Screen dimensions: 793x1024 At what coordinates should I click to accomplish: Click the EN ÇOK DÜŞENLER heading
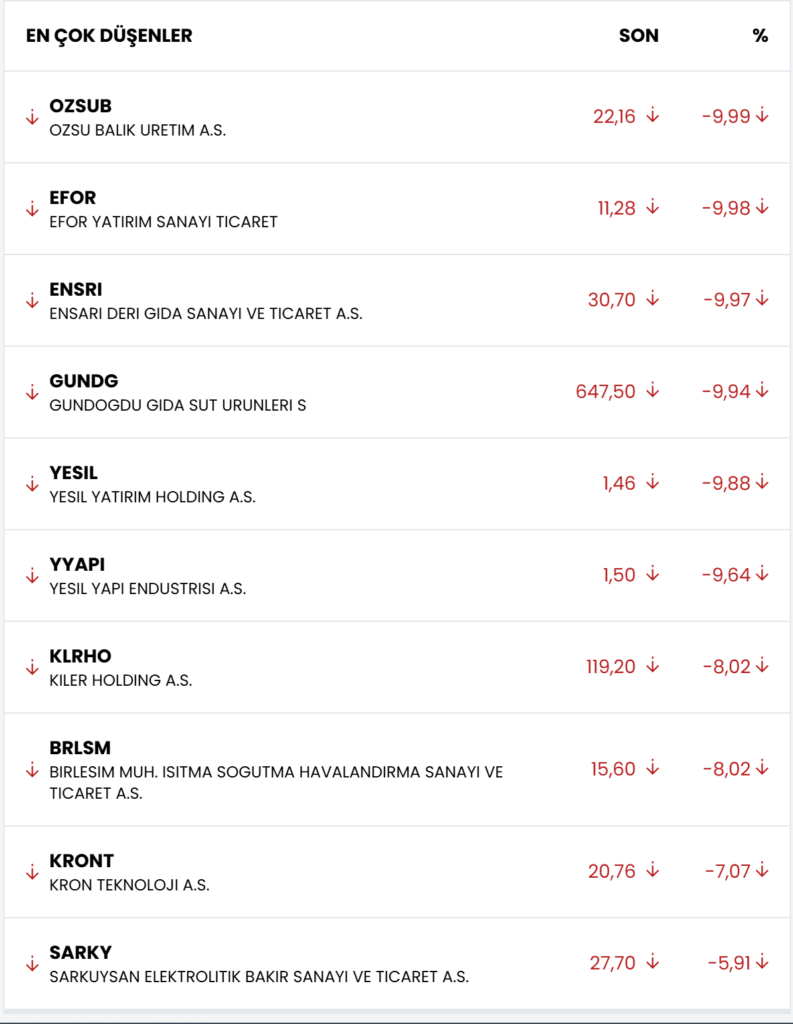coord(109,36)
